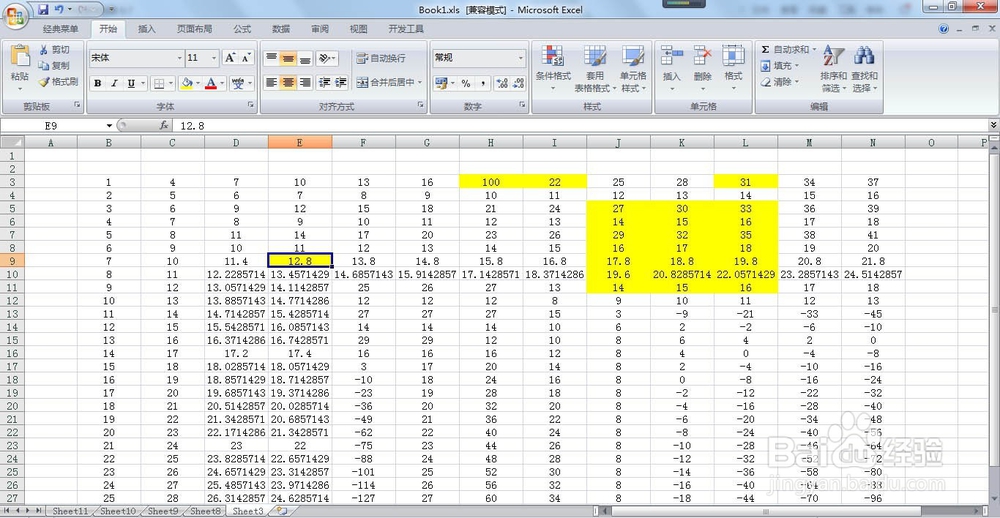Toggle center horizontal alignment
1000x518 pixels.
(288, 82)
